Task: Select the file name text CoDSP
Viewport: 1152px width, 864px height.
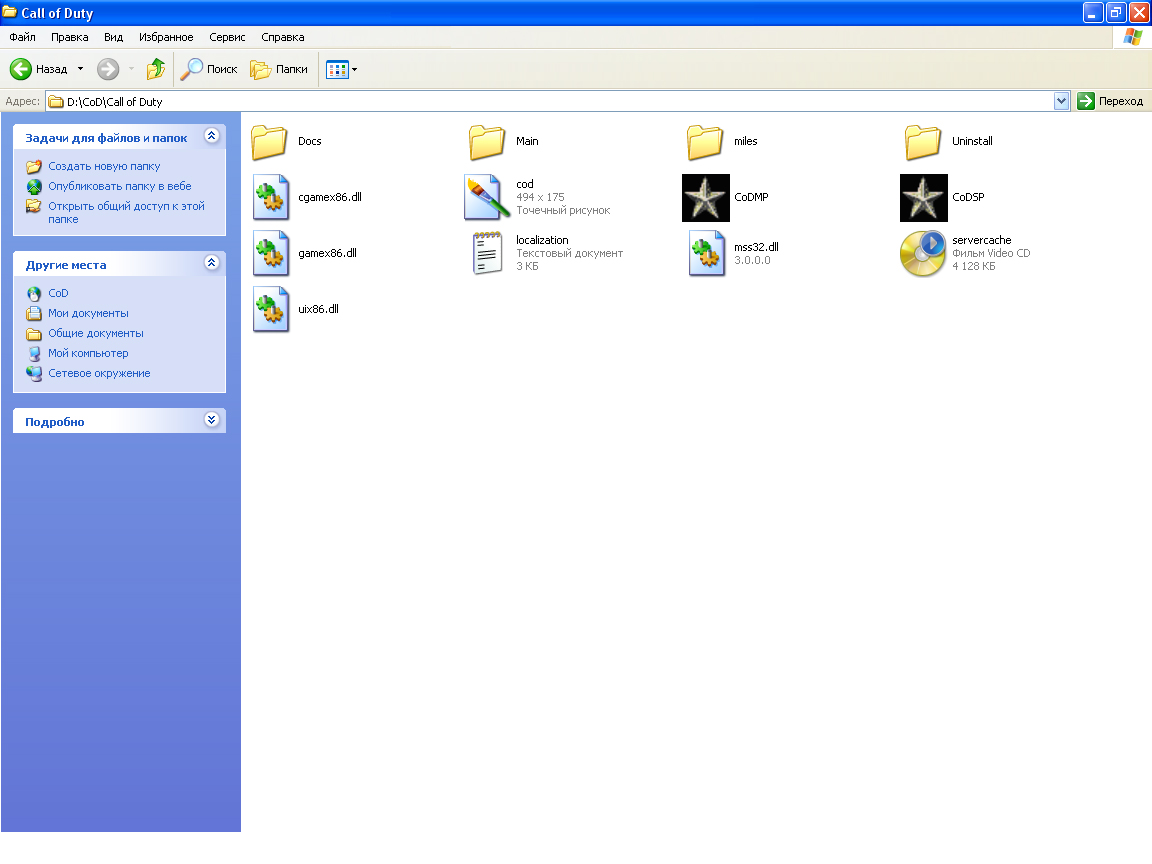Action: click(968, 197)
